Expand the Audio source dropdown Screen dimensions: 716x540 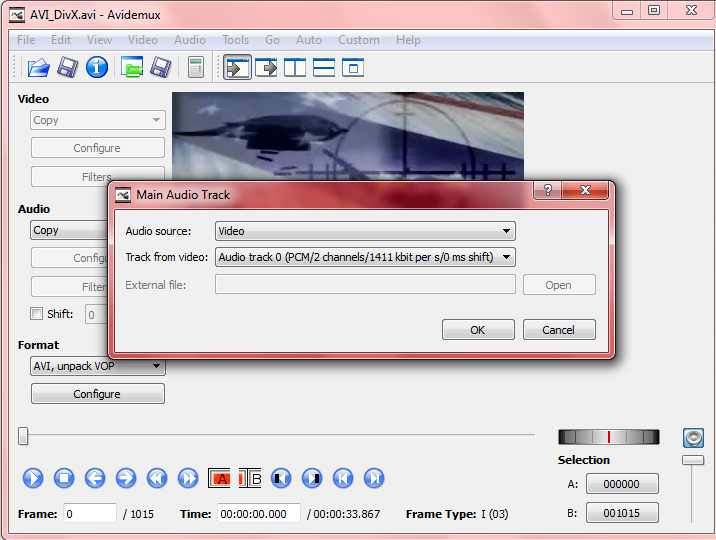coord(365,231)
